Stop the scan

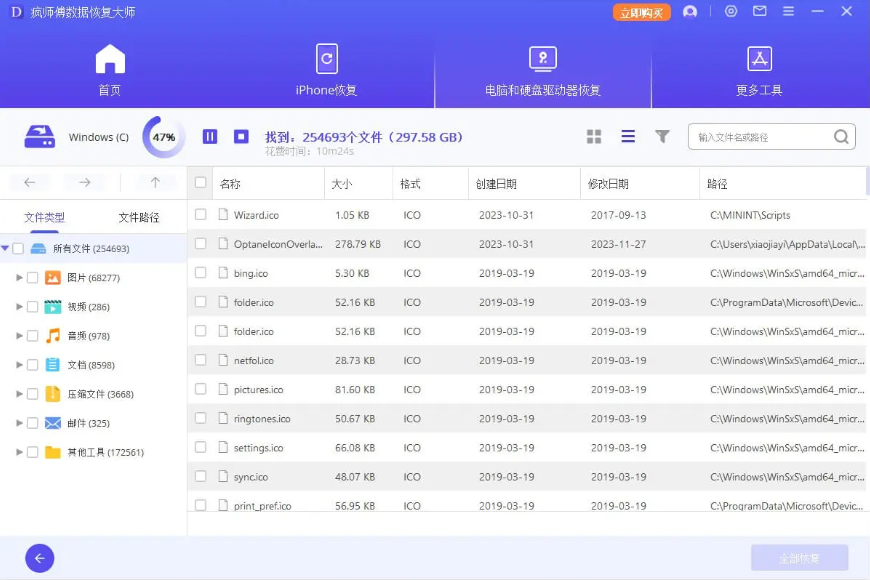241,137
